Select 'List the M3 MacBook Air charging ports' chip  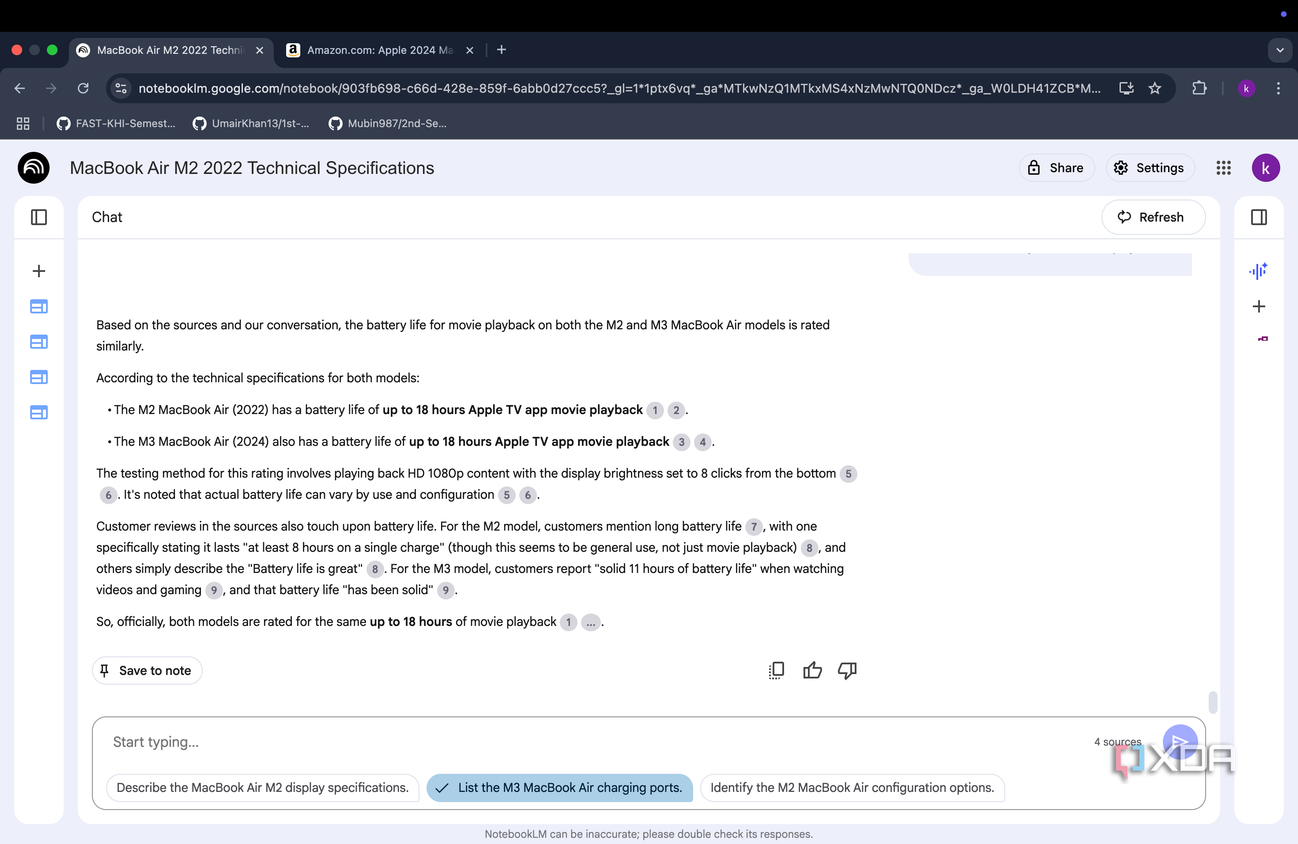[x=559, y=788]
